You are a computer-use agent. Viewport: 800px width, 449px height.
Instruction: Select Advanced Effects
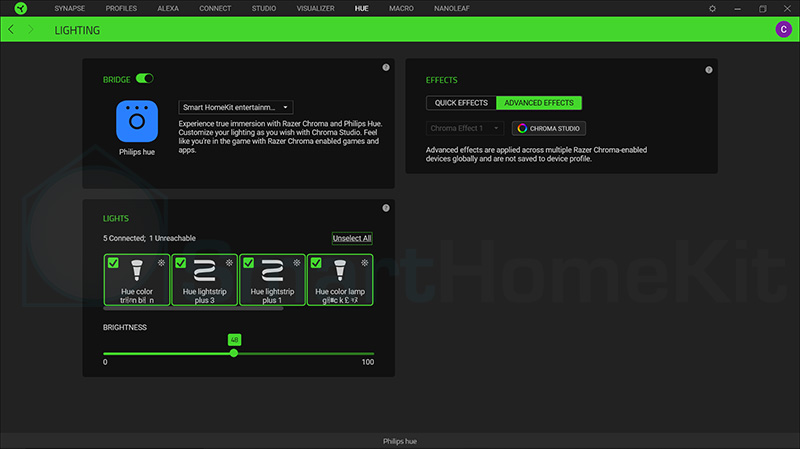tap(539, 103)
